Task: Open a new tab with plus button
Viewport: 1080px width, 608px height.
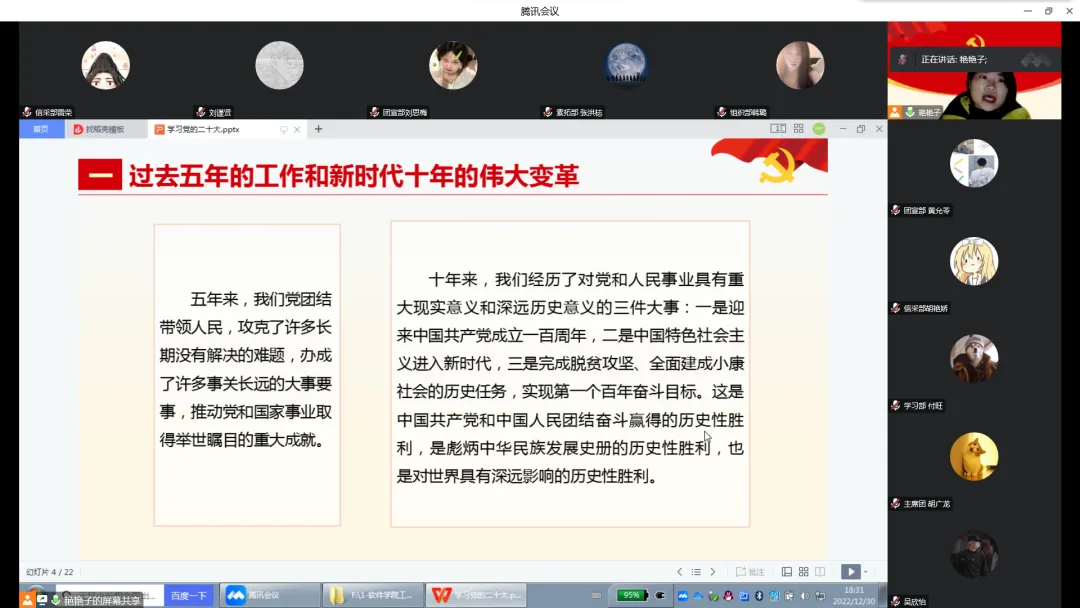Action: [x=318, y=129]
